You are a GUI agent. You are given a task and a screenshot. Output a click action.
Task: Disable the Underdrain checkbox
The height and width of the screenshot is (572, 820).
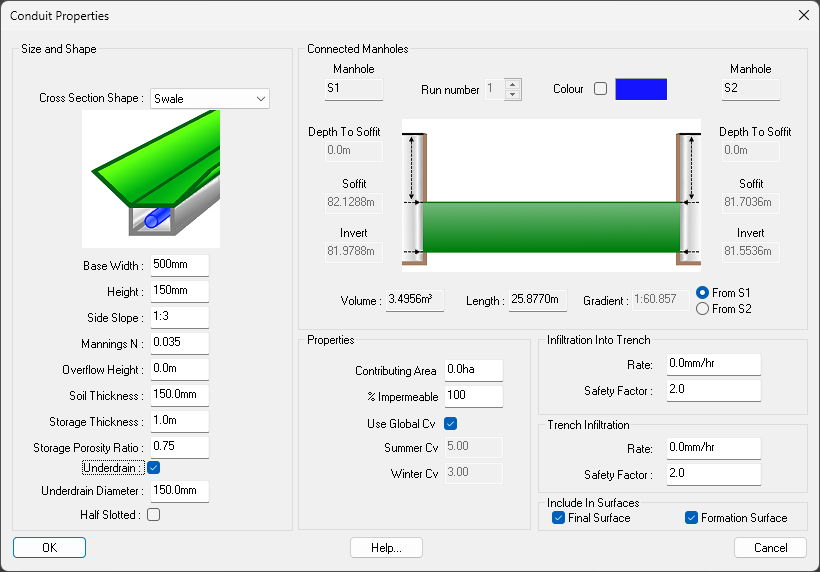153,467
